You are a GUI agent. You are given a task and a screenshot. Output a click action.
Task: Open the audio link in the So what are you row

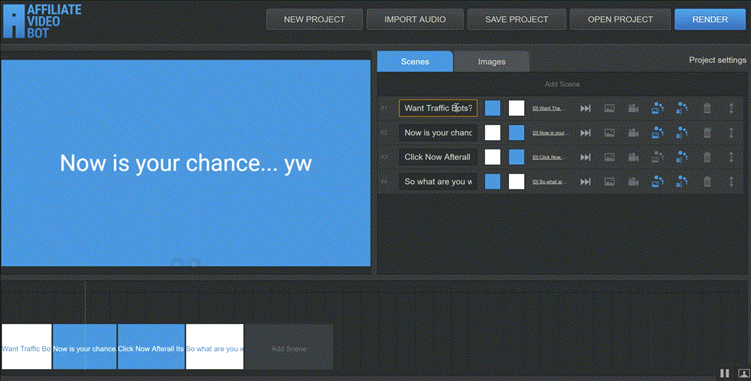click(550, 182)
